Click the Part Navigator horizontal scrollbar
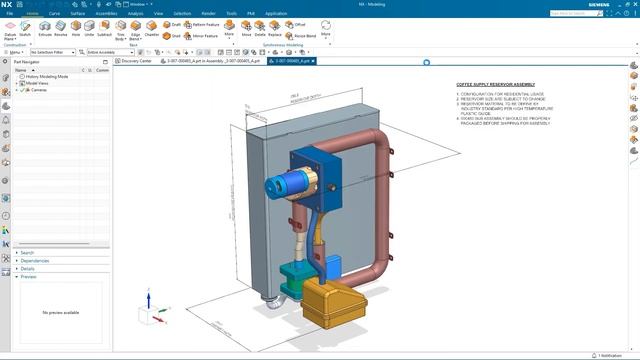640x360 pixels. pyautogui.click(x=53, y=244)
